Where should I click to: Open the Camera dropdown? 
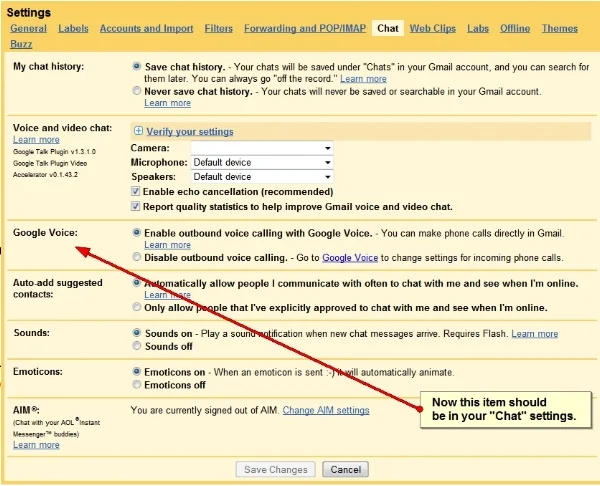[262, 148]
